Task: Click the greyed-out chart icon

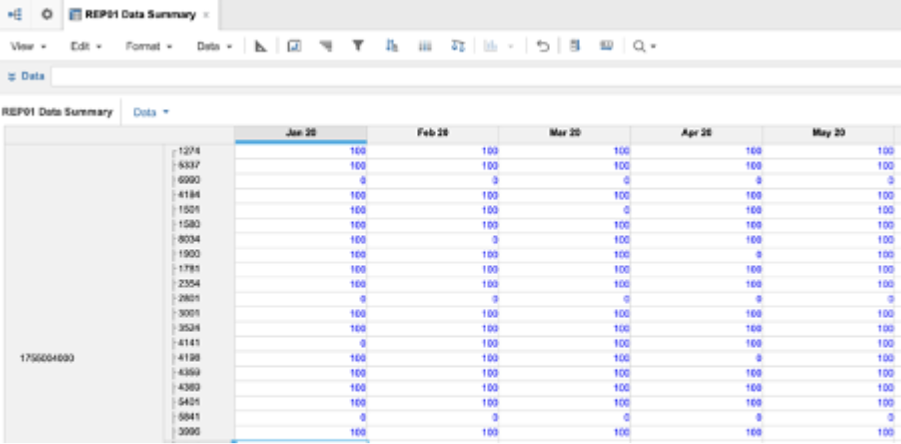Action: click(490, 47)
